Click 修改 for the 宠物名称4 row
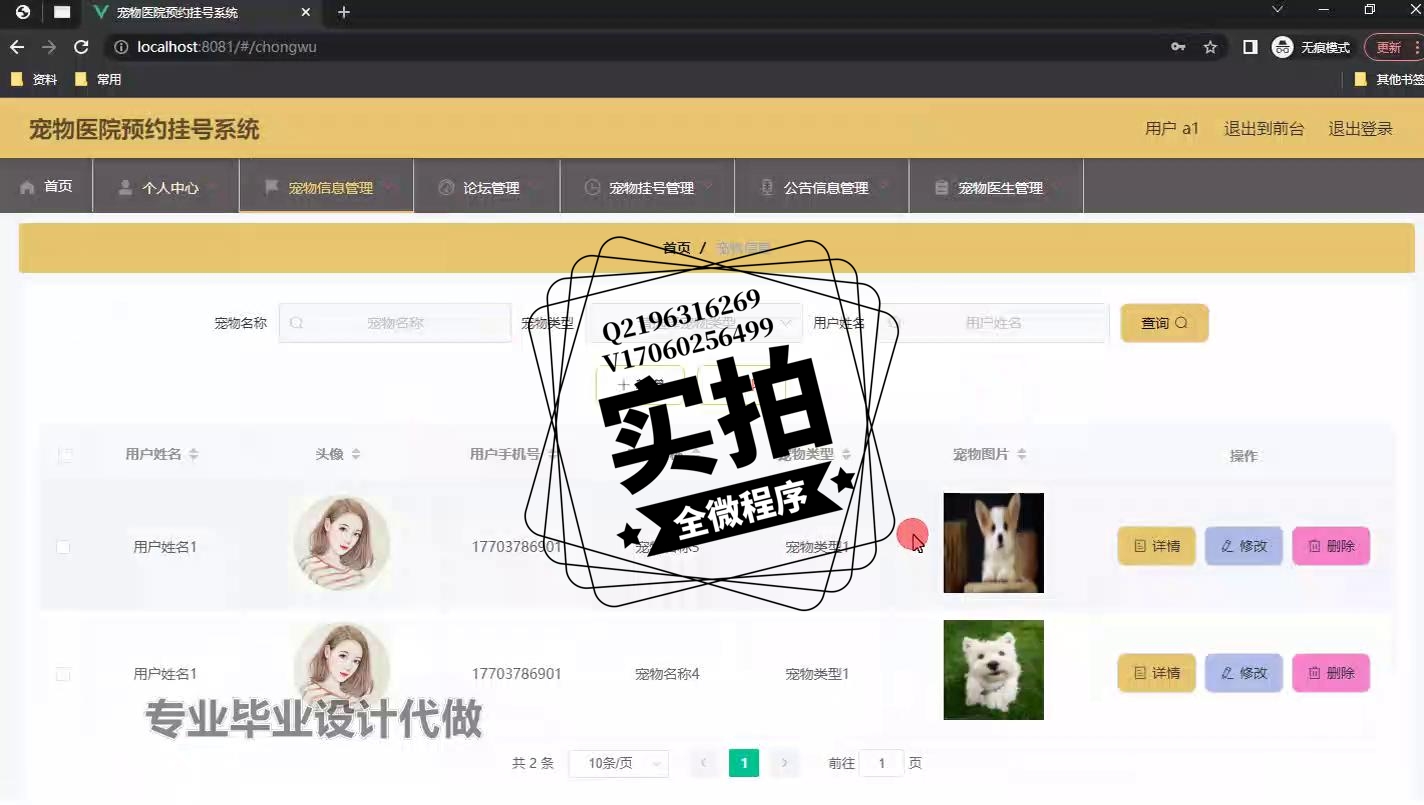Viewport: 1424px width, 805px height. 1244,673
